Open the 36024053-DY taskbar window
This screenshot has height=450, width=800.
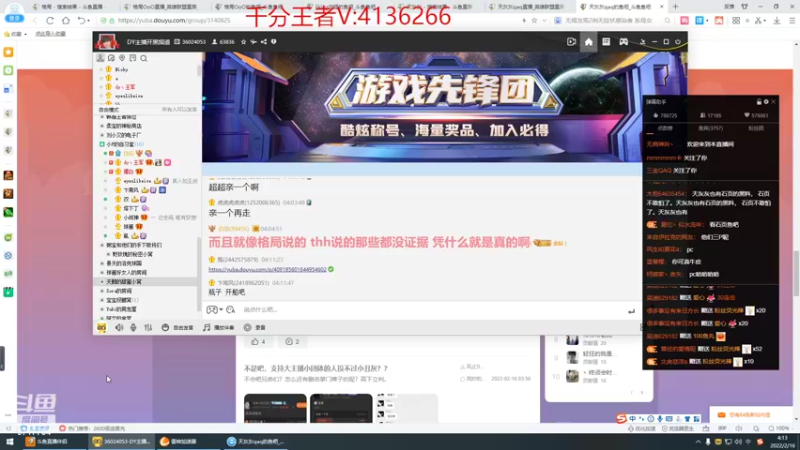coord(121,441)
